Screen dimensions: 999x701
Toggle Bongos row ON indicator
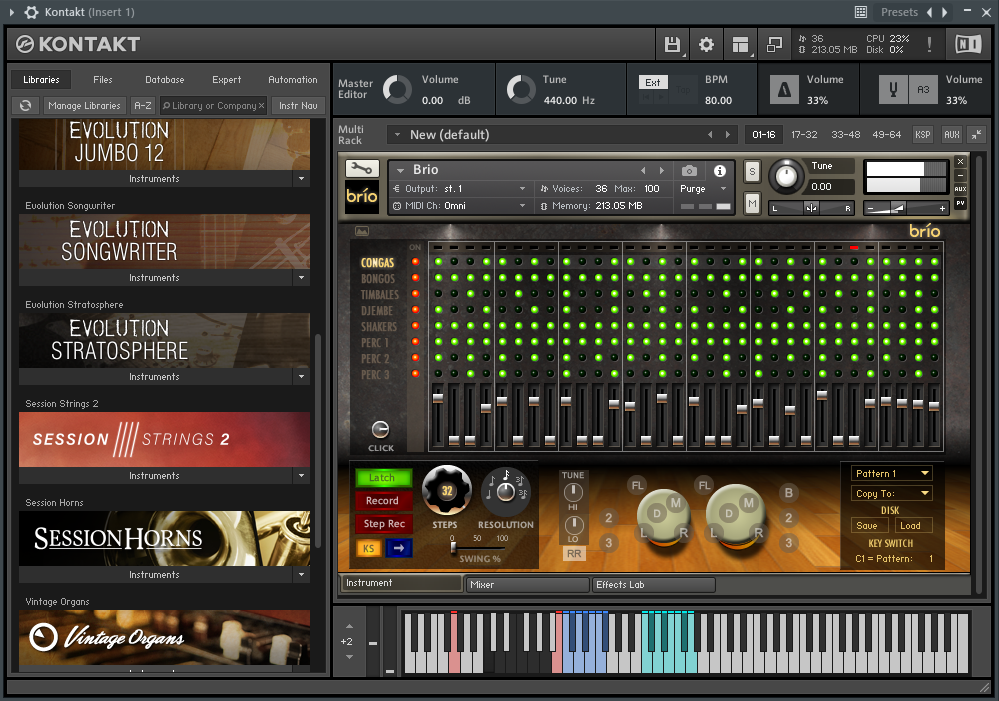(x=415, y=278)
